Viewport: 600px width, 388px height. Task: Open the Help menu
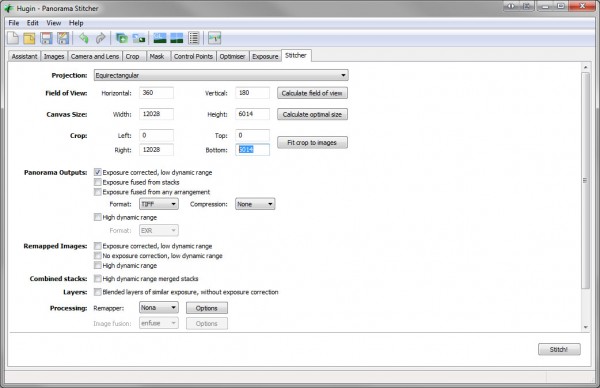[x=76, y=23]
